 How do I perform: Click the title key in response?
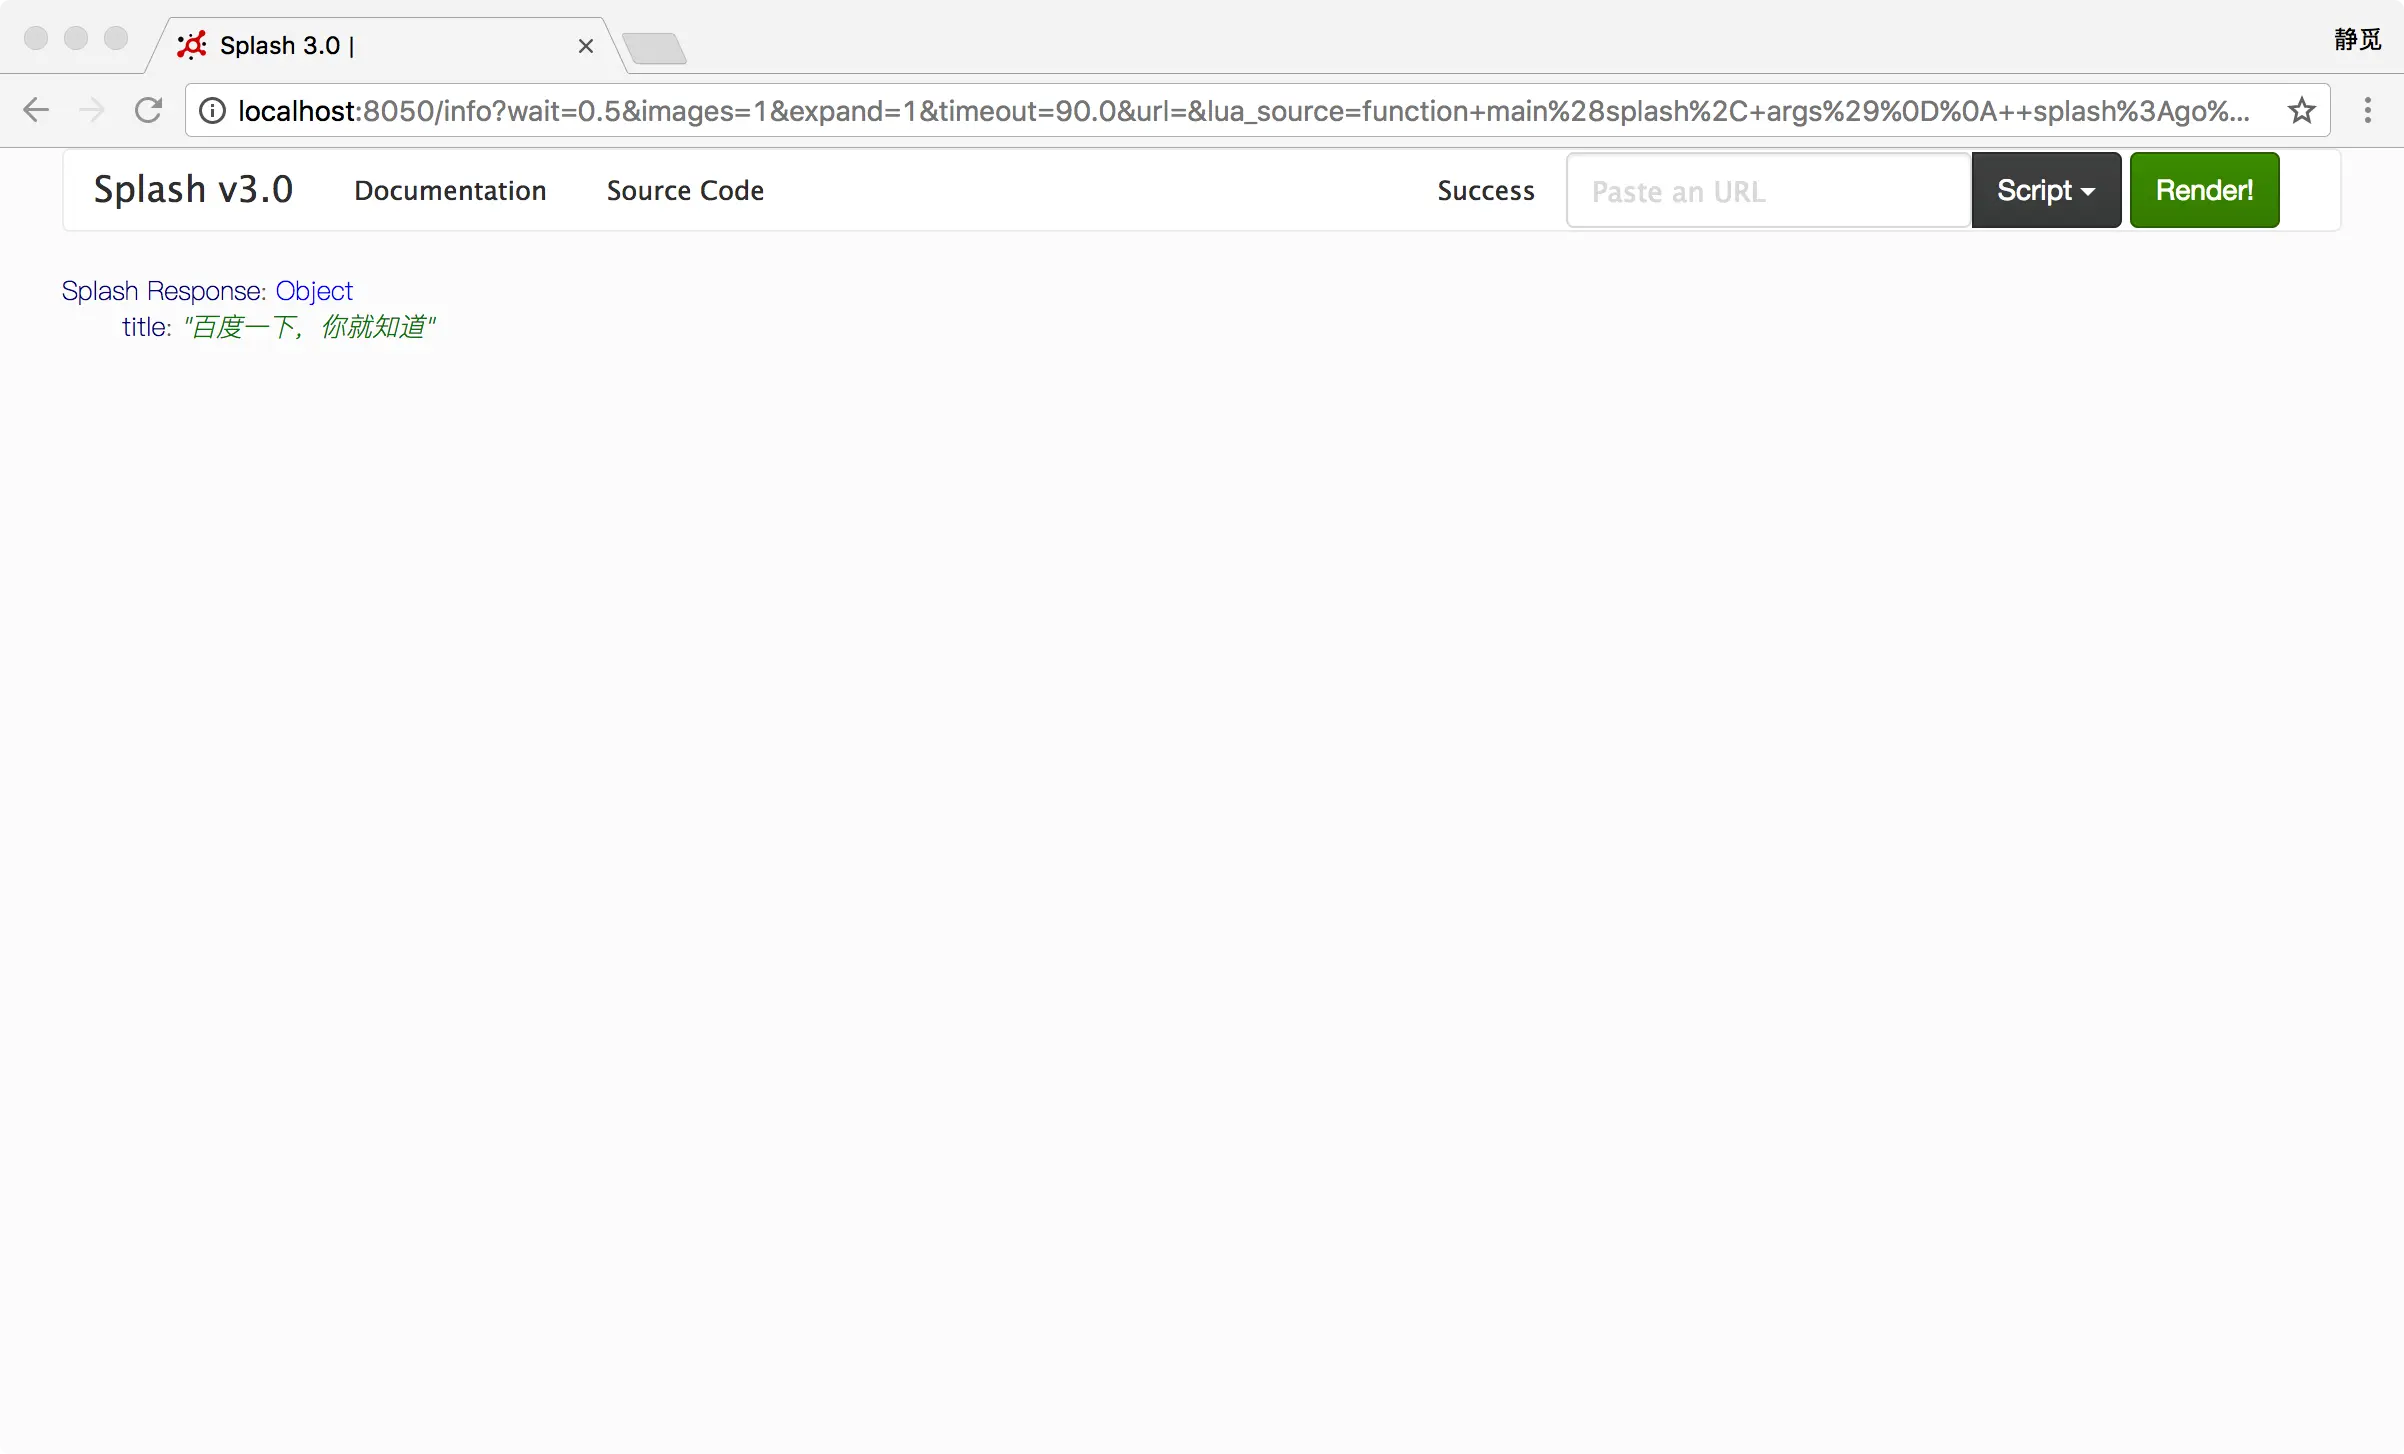(x=145, y=327)
